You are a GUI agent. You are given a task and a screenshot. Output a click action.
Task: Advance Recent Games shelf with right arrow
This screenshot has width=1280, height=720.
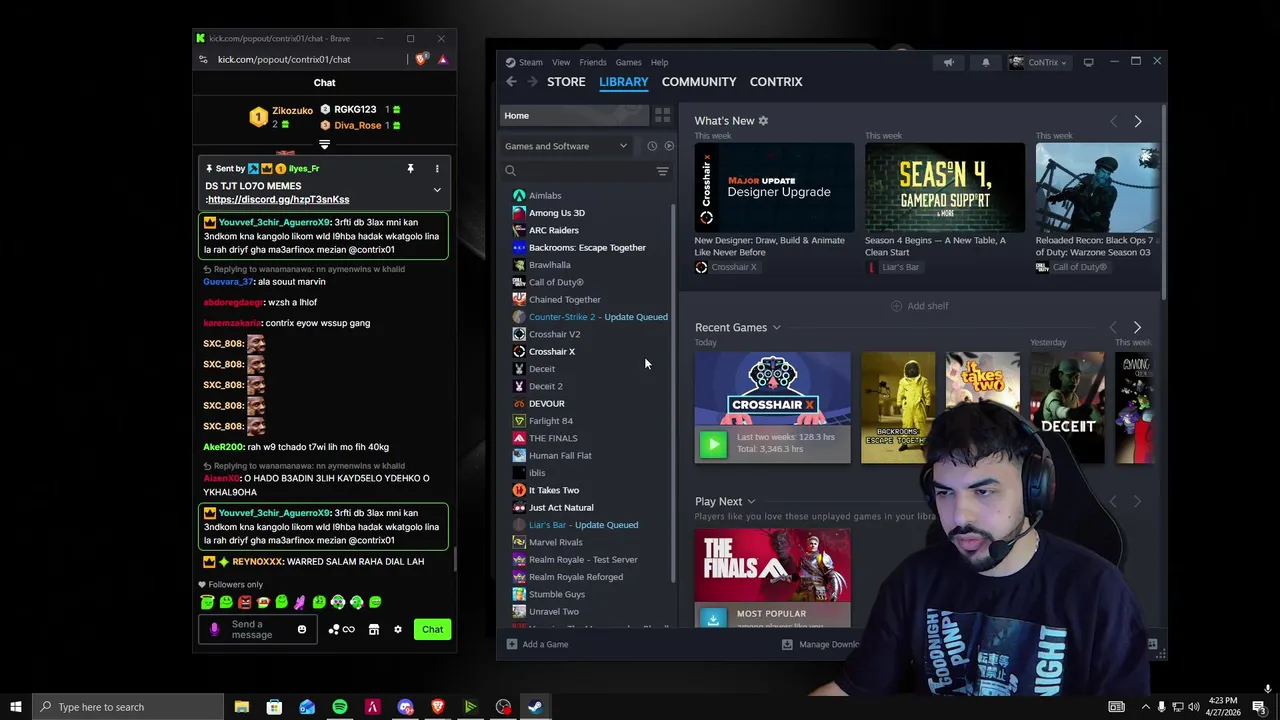[x=1137, y=327]
